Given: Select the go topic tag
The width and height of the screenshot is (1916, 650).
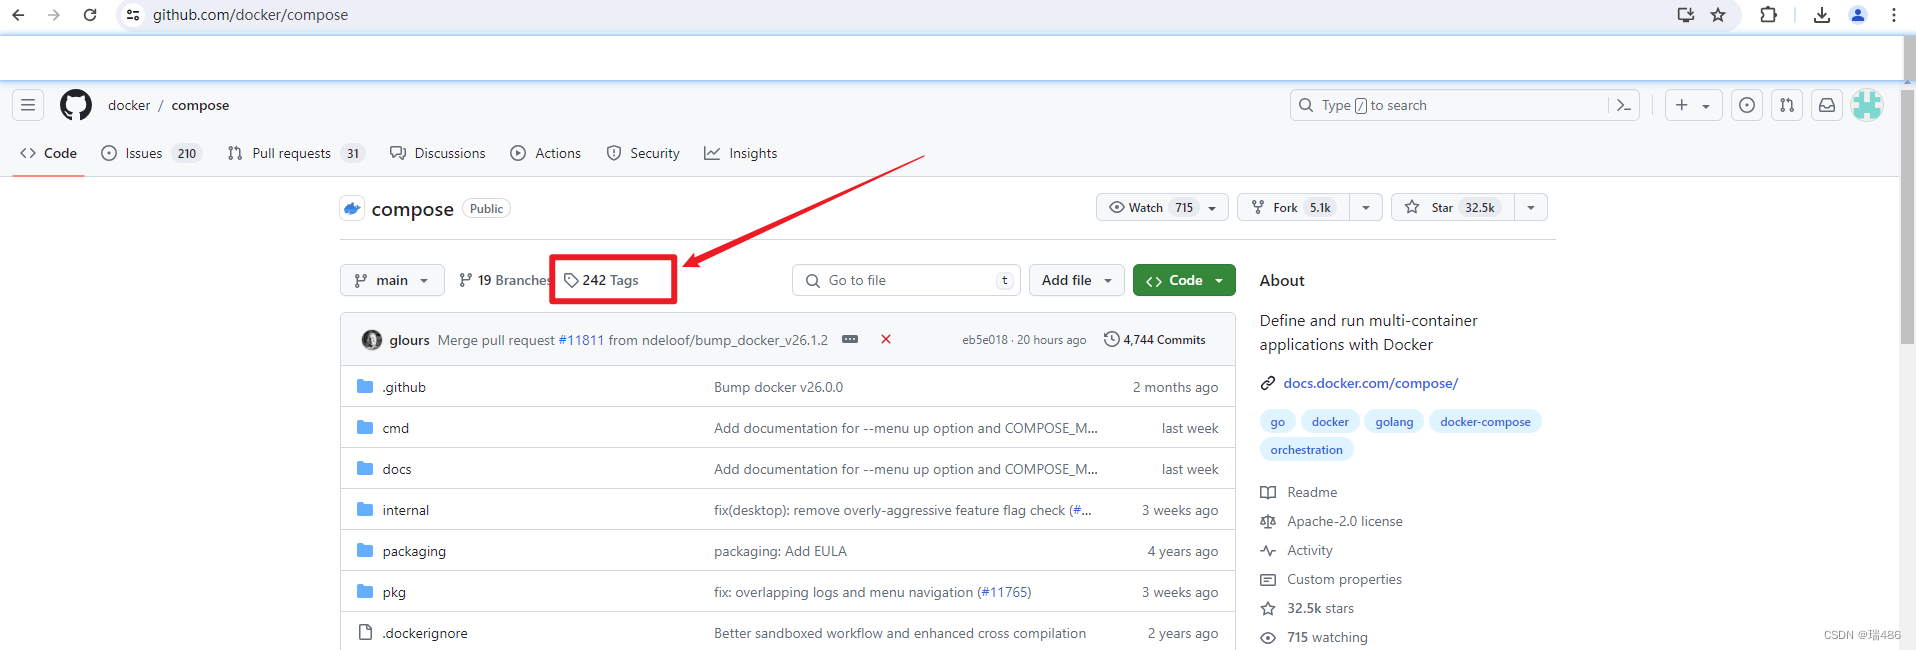Looking at the screenshot, I should pyautogui.click(x=1277, y=422).
